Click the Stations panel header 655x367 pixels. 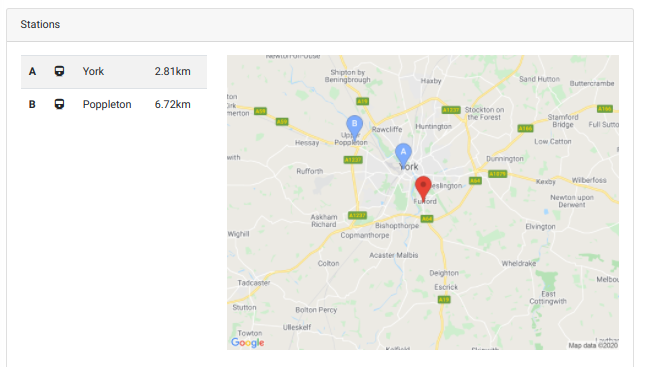pos(320,25)
